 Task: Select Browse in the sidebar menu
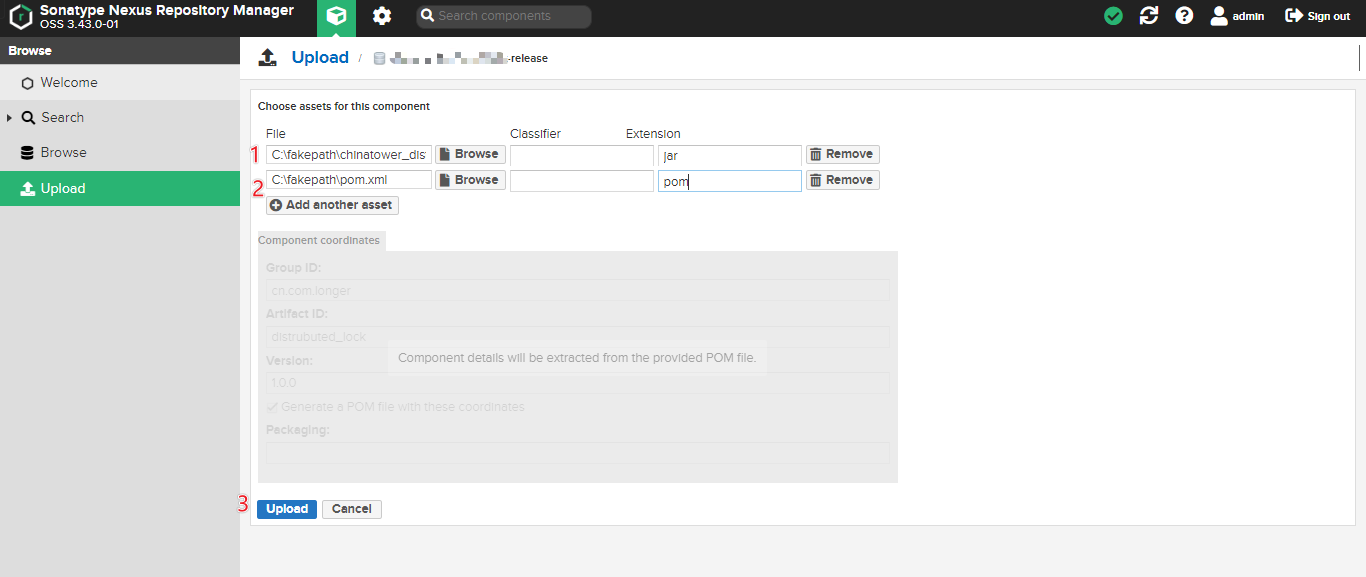(63, 153)
